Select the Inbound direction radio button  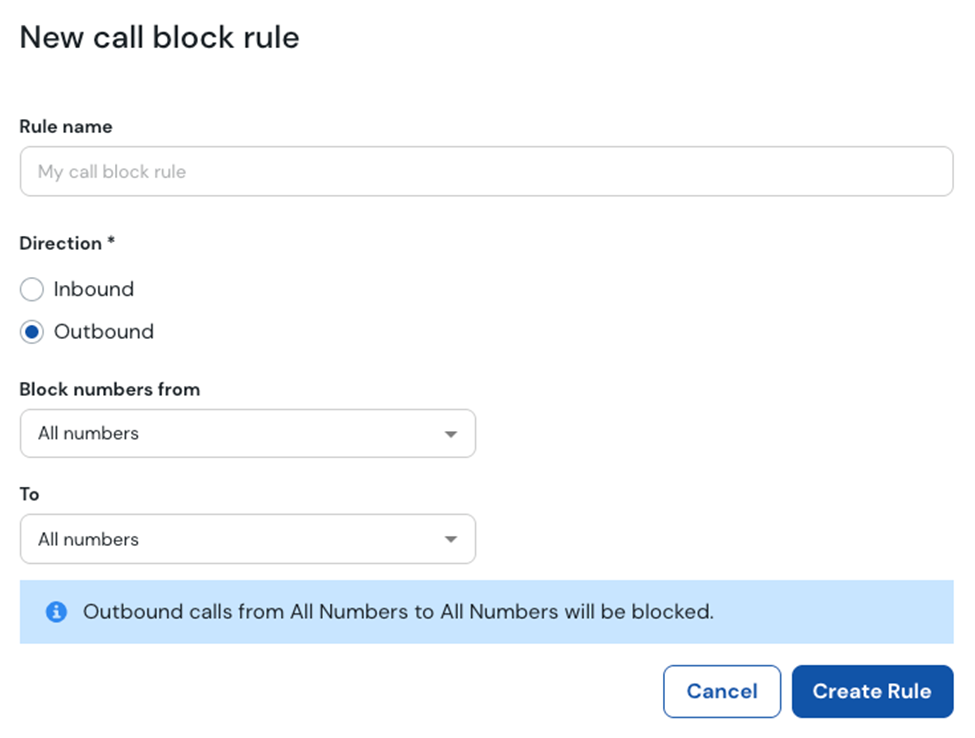tap(32, 290)
